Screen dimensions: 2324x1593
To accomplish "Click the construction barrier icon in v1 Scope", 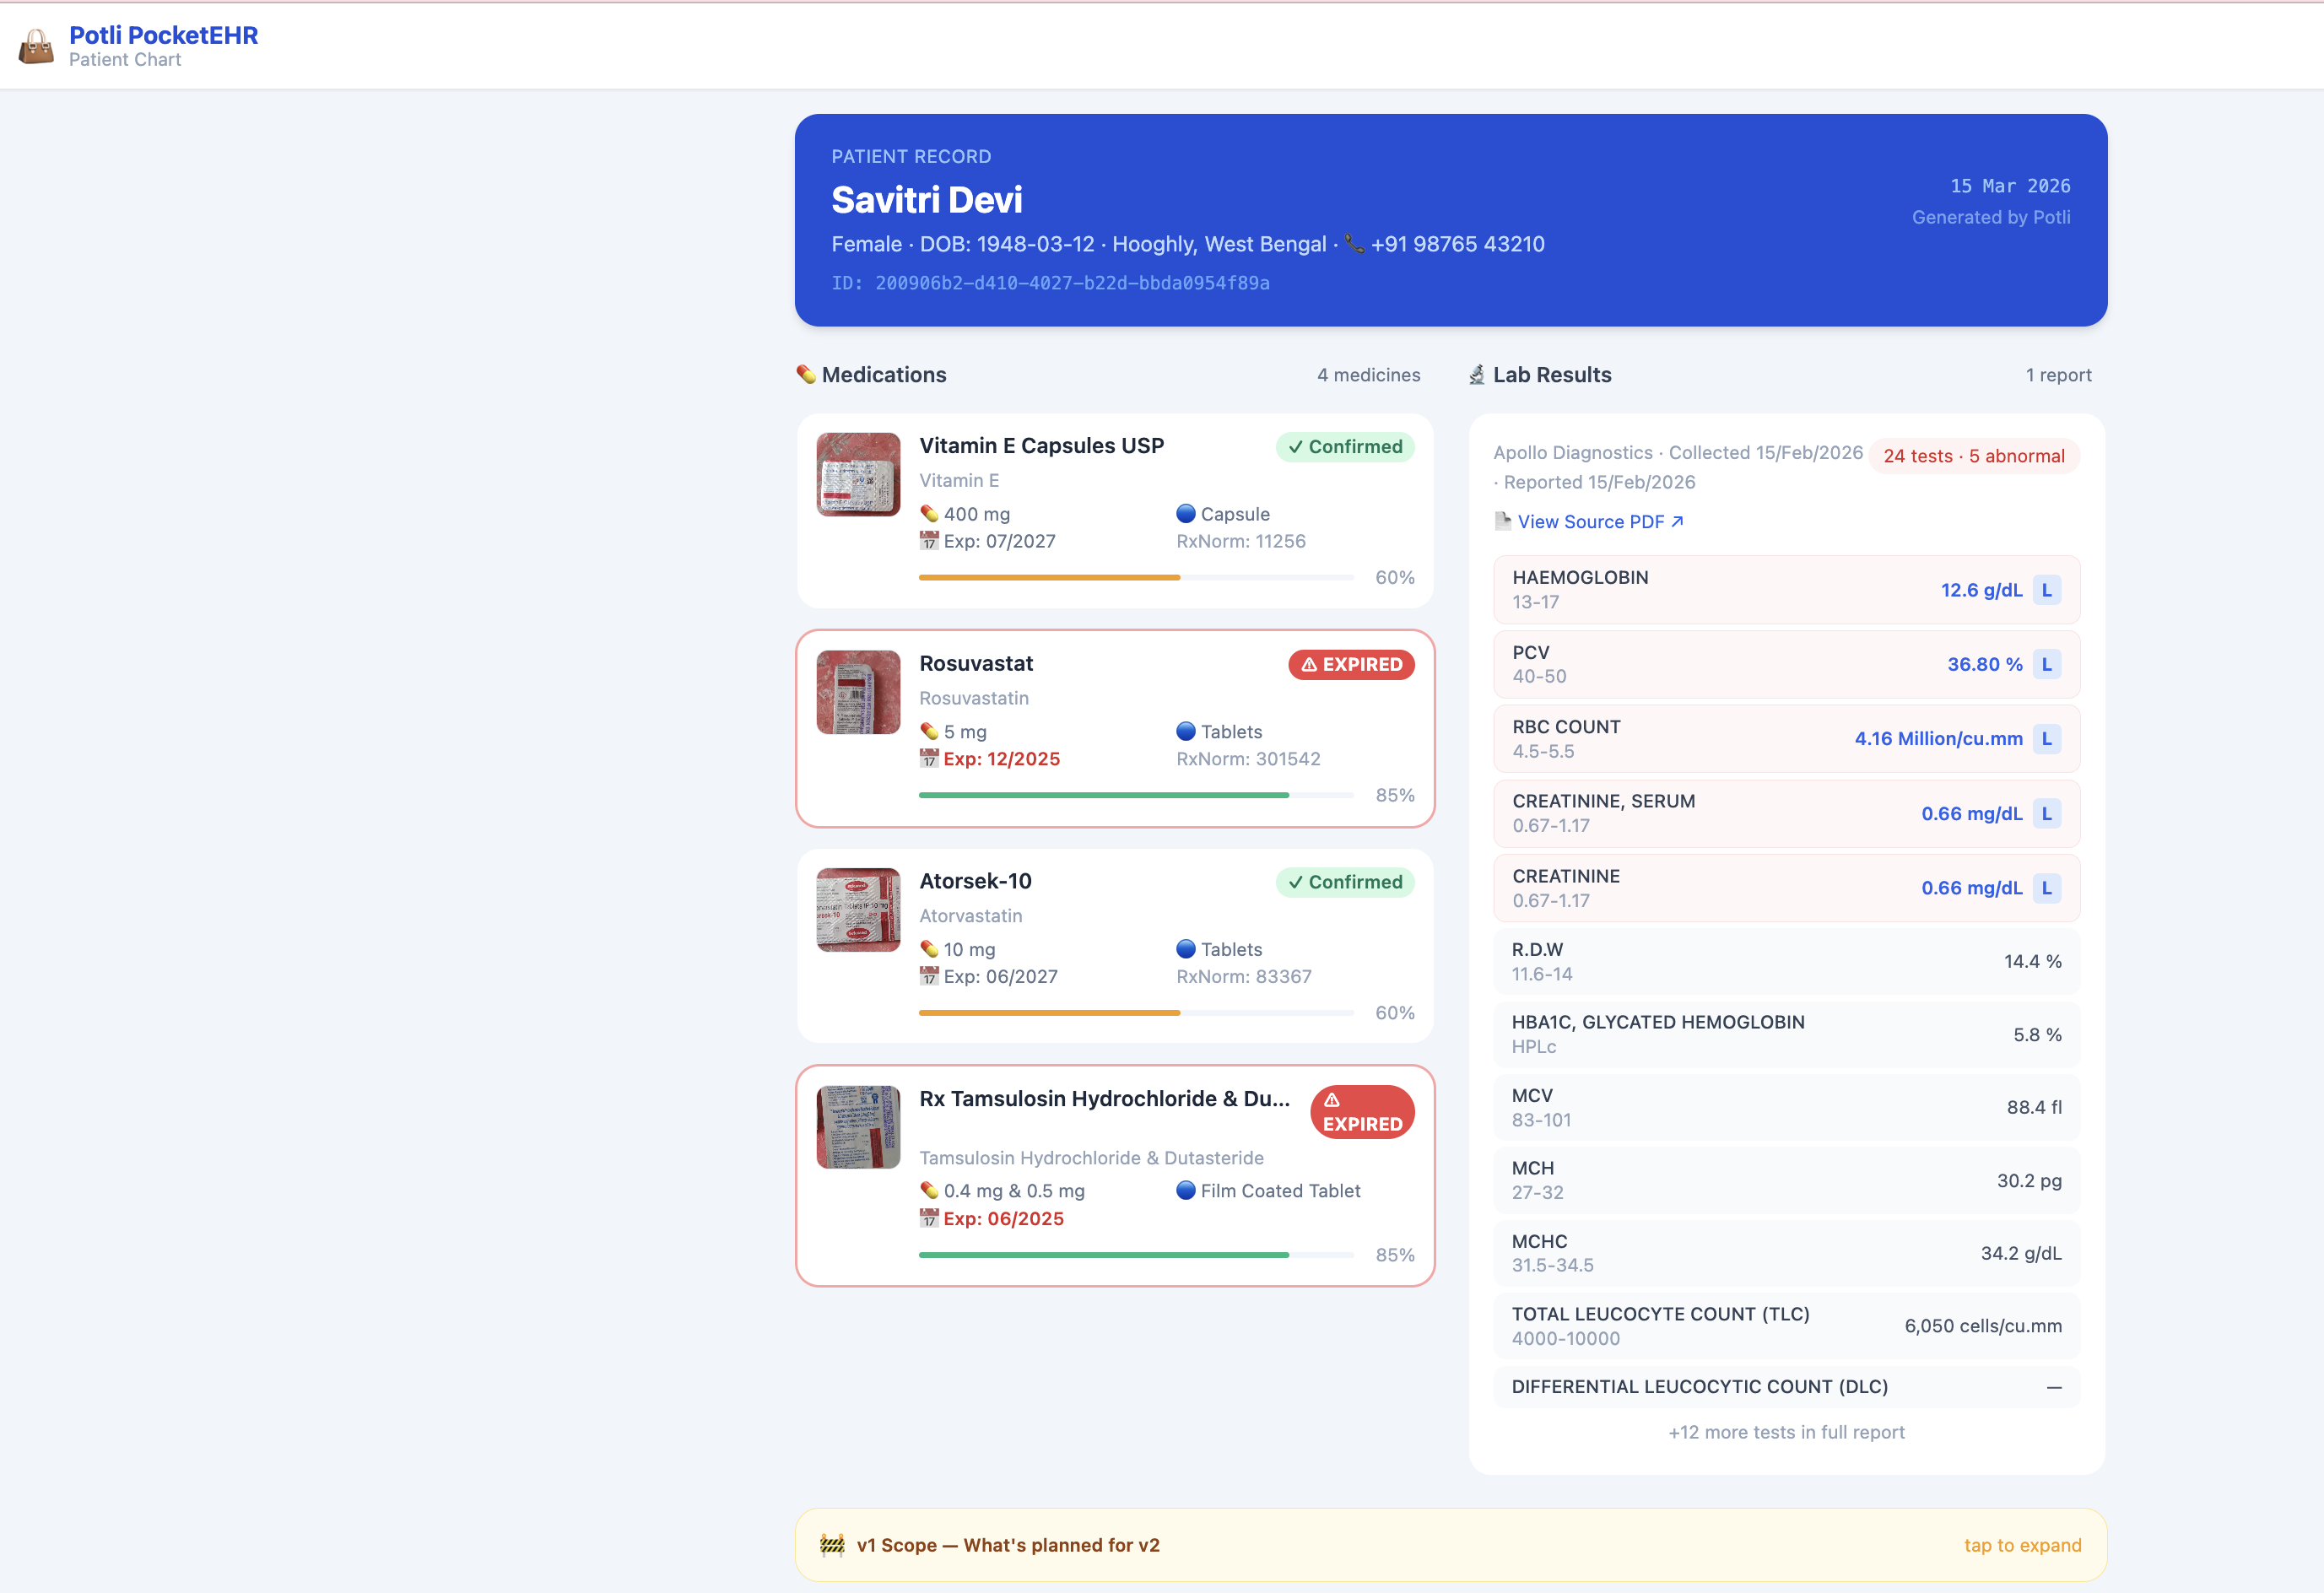I will pyautogui.click(x=832, y=1544).
